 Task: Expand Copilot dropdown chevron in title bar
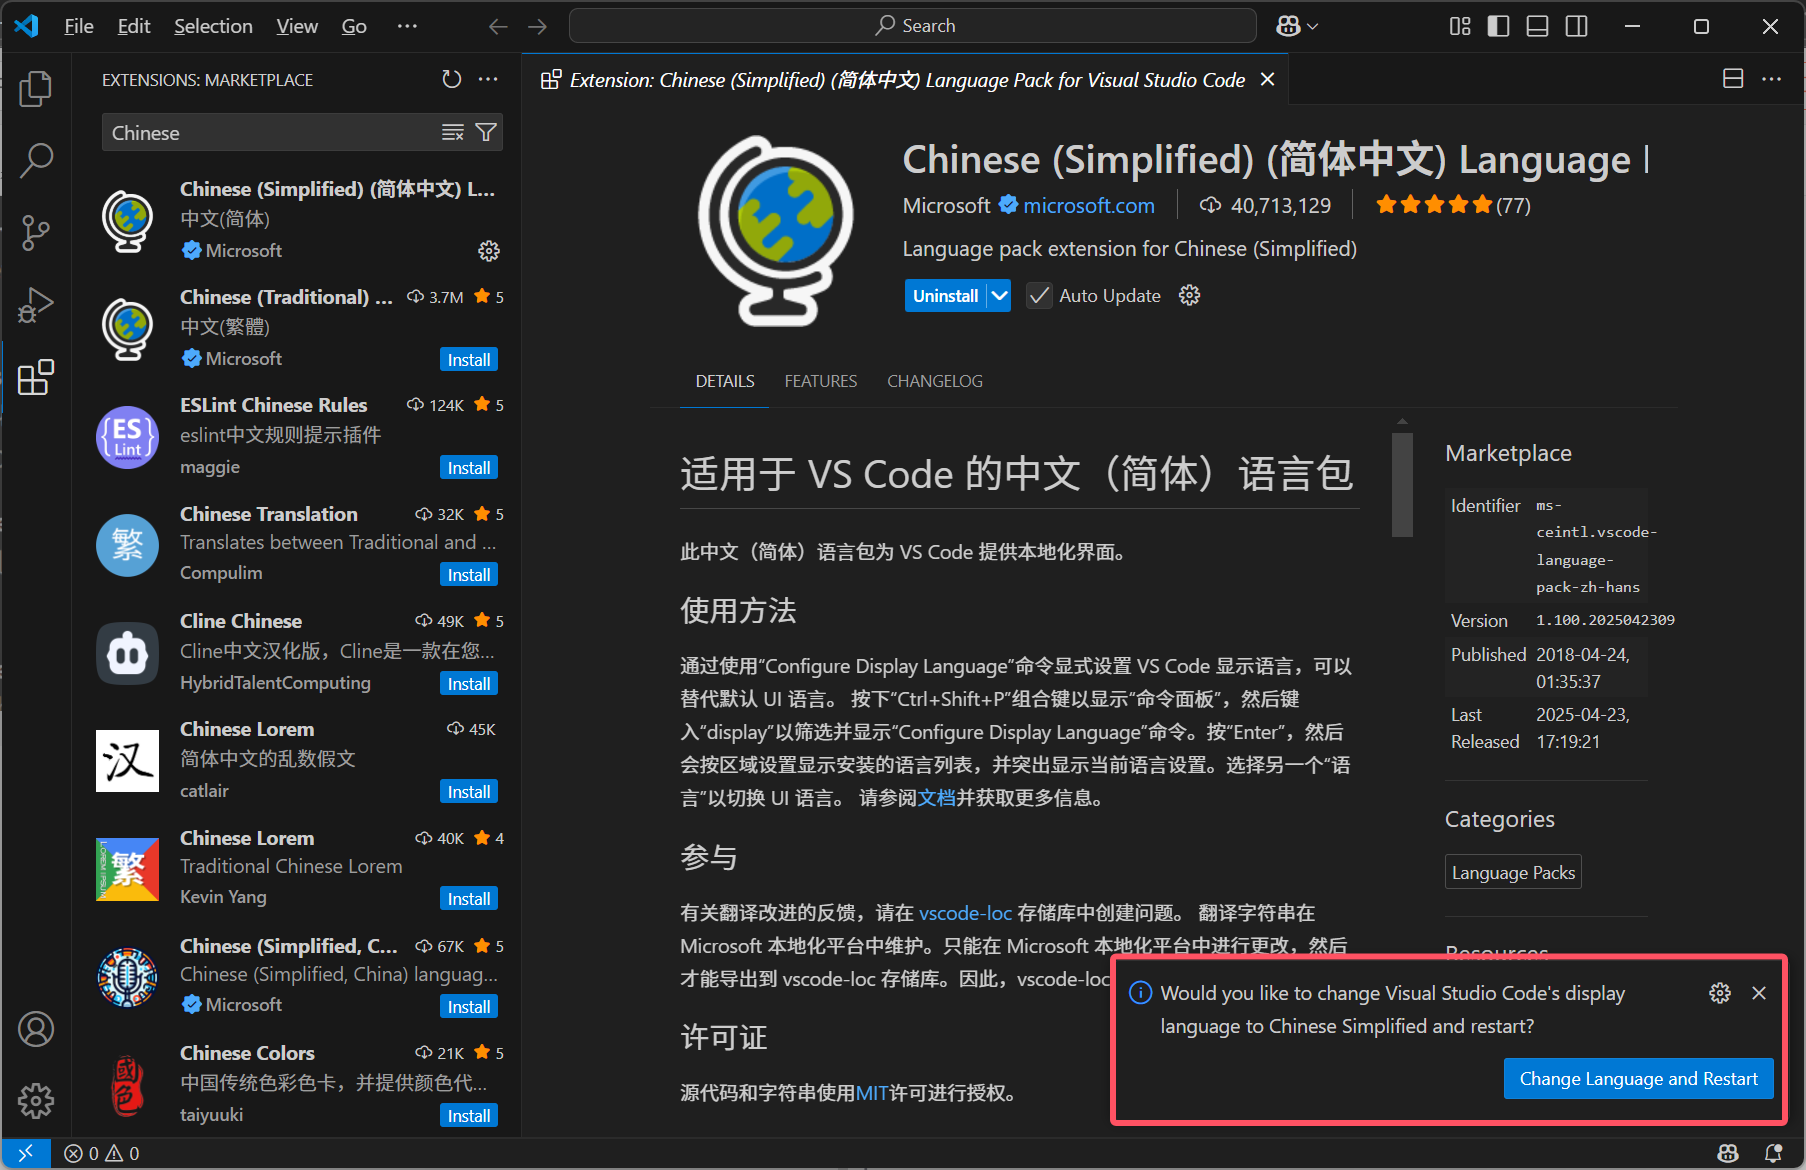(x=1313, y=26)
